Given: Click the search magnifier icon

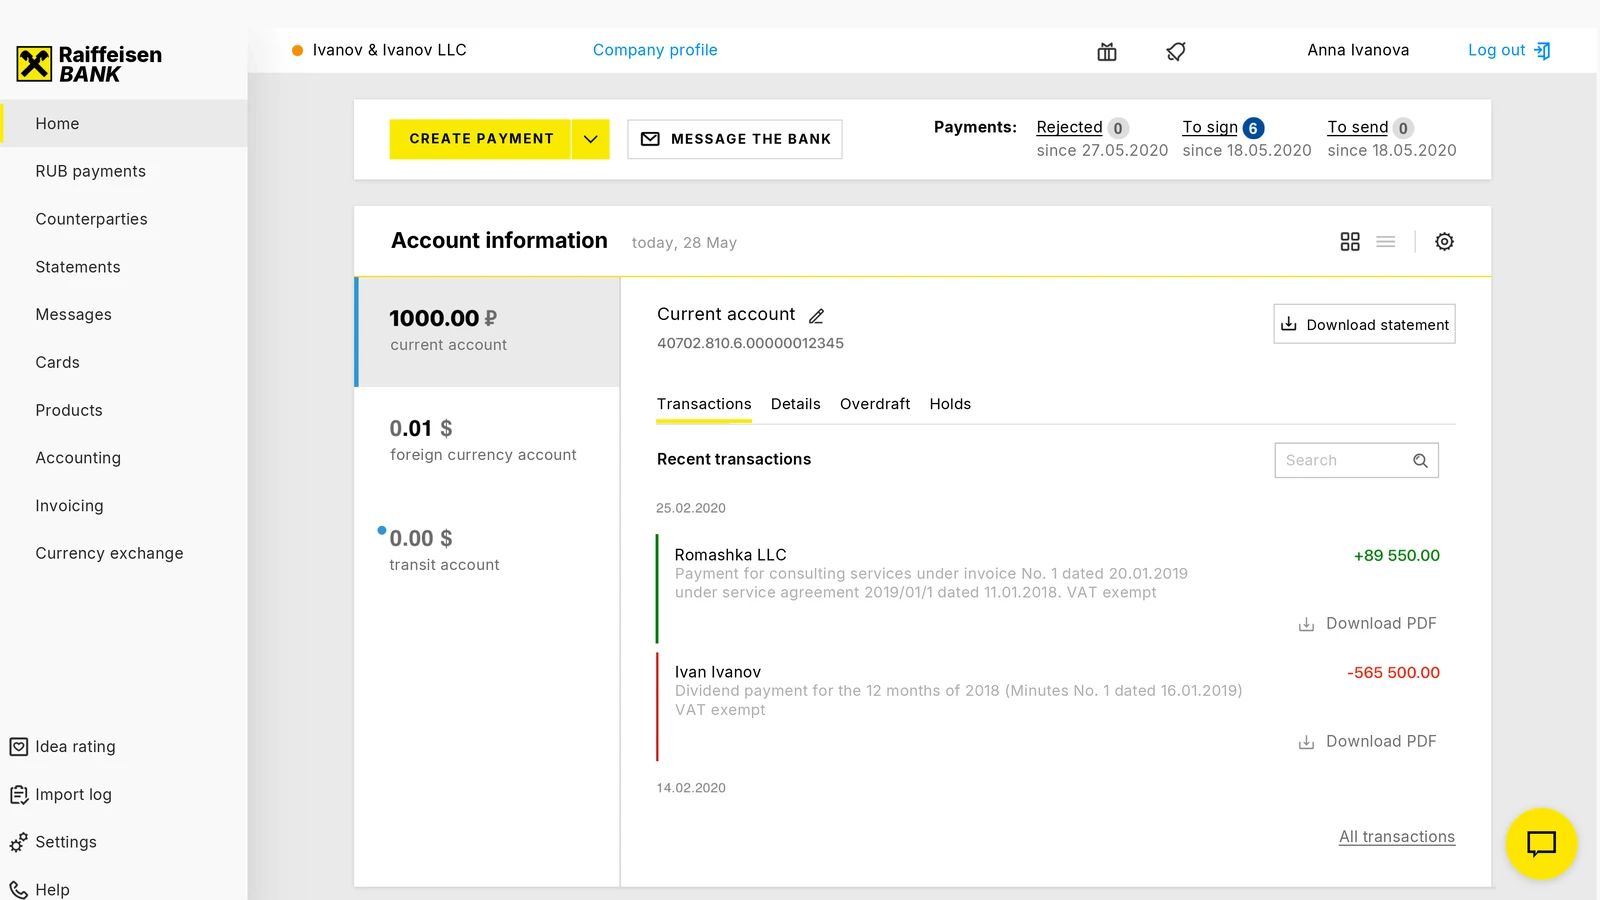Looking at the screenshot, I should tap(1420, 461).
